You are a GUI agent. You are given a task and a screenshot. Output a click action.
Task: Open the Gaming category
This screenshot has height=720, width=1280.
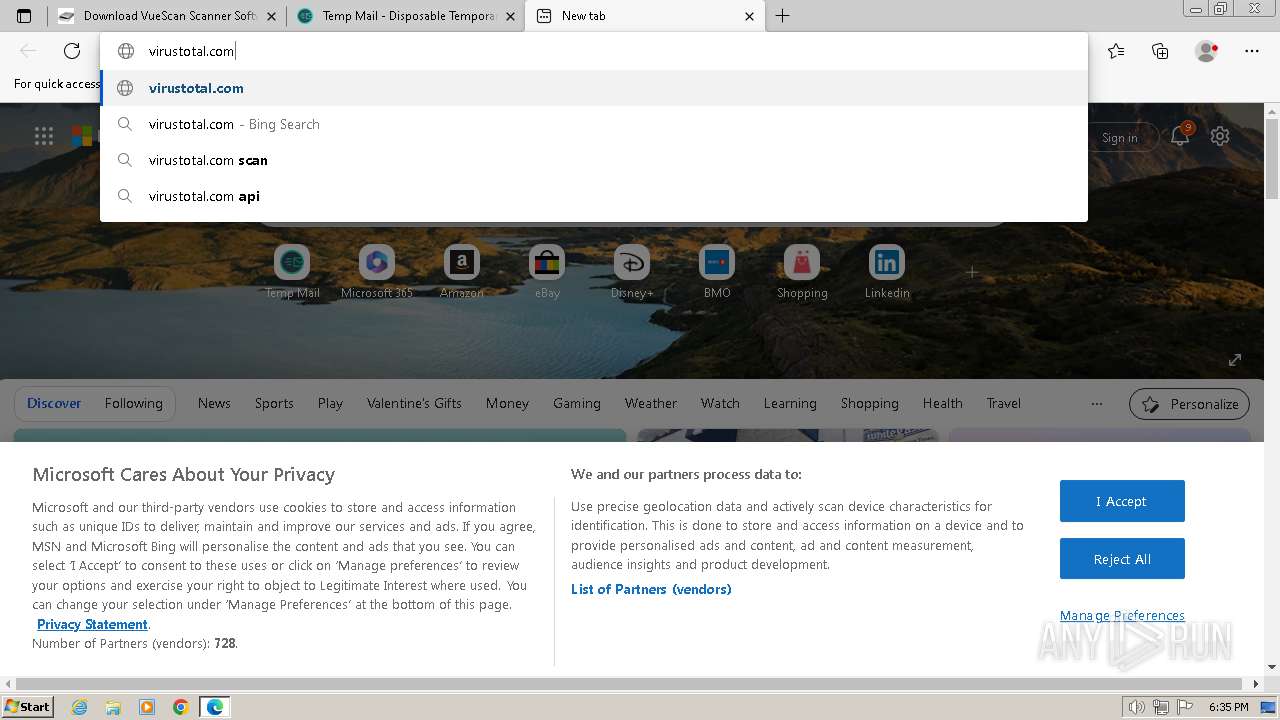(x=577, y=403)
